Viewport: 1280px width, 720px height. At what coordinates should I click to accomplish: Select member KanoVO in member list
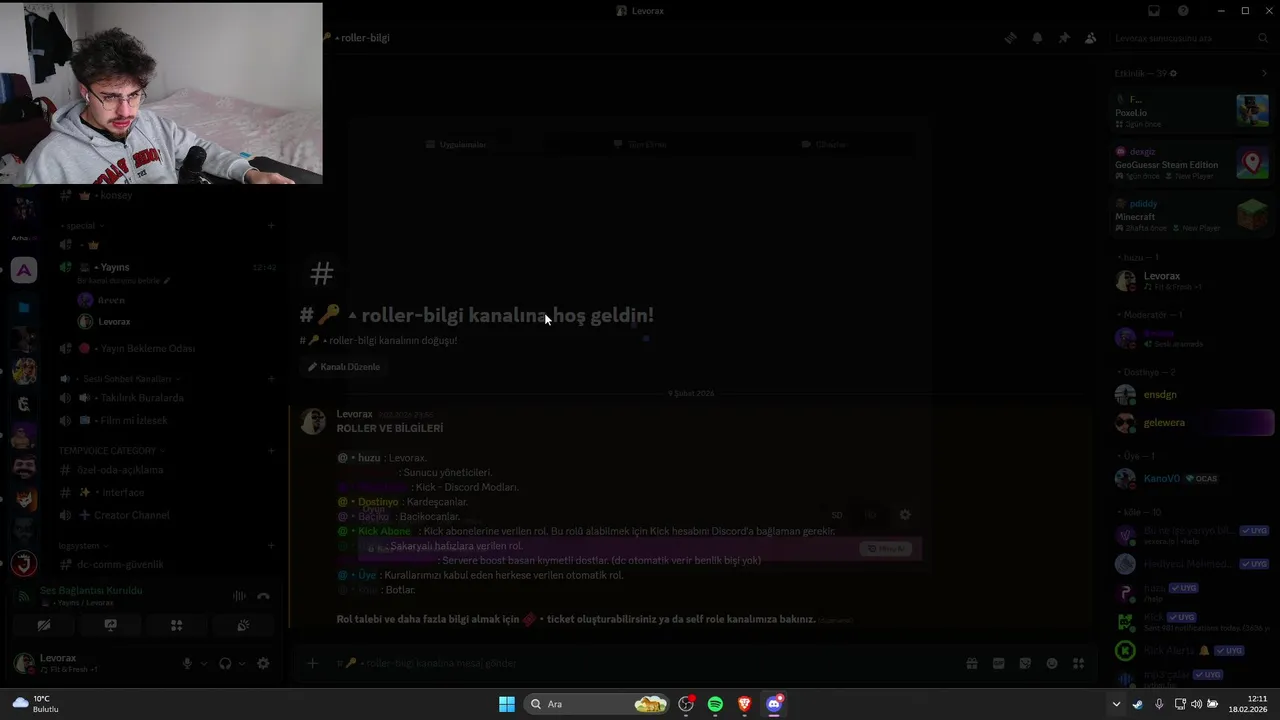1192,479
